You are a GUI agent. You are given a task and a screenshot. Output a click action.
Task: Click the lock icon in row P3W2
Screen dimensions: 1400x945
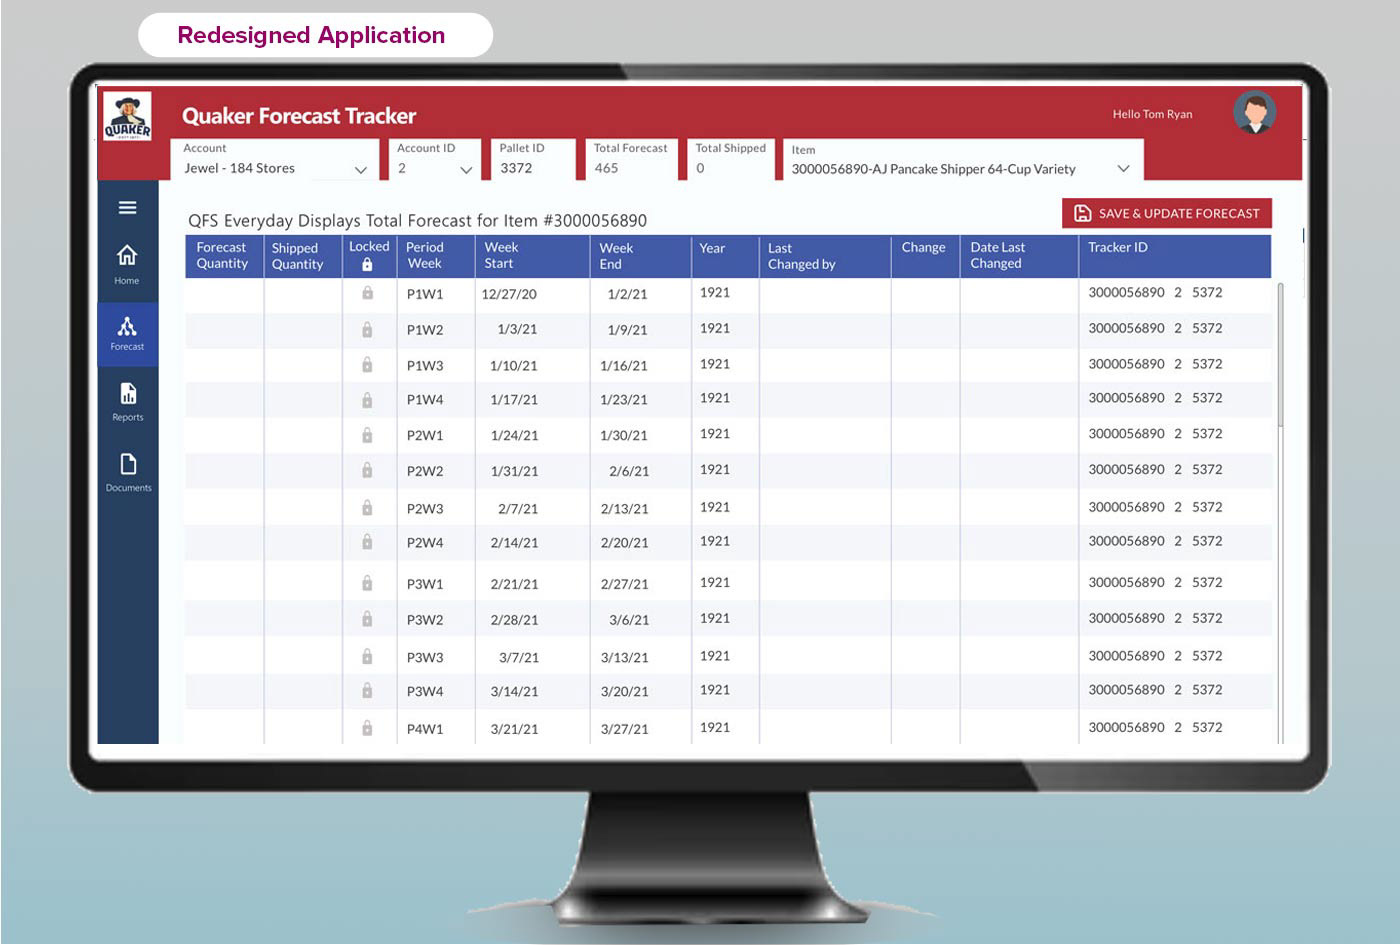click(x=367, y=619)
